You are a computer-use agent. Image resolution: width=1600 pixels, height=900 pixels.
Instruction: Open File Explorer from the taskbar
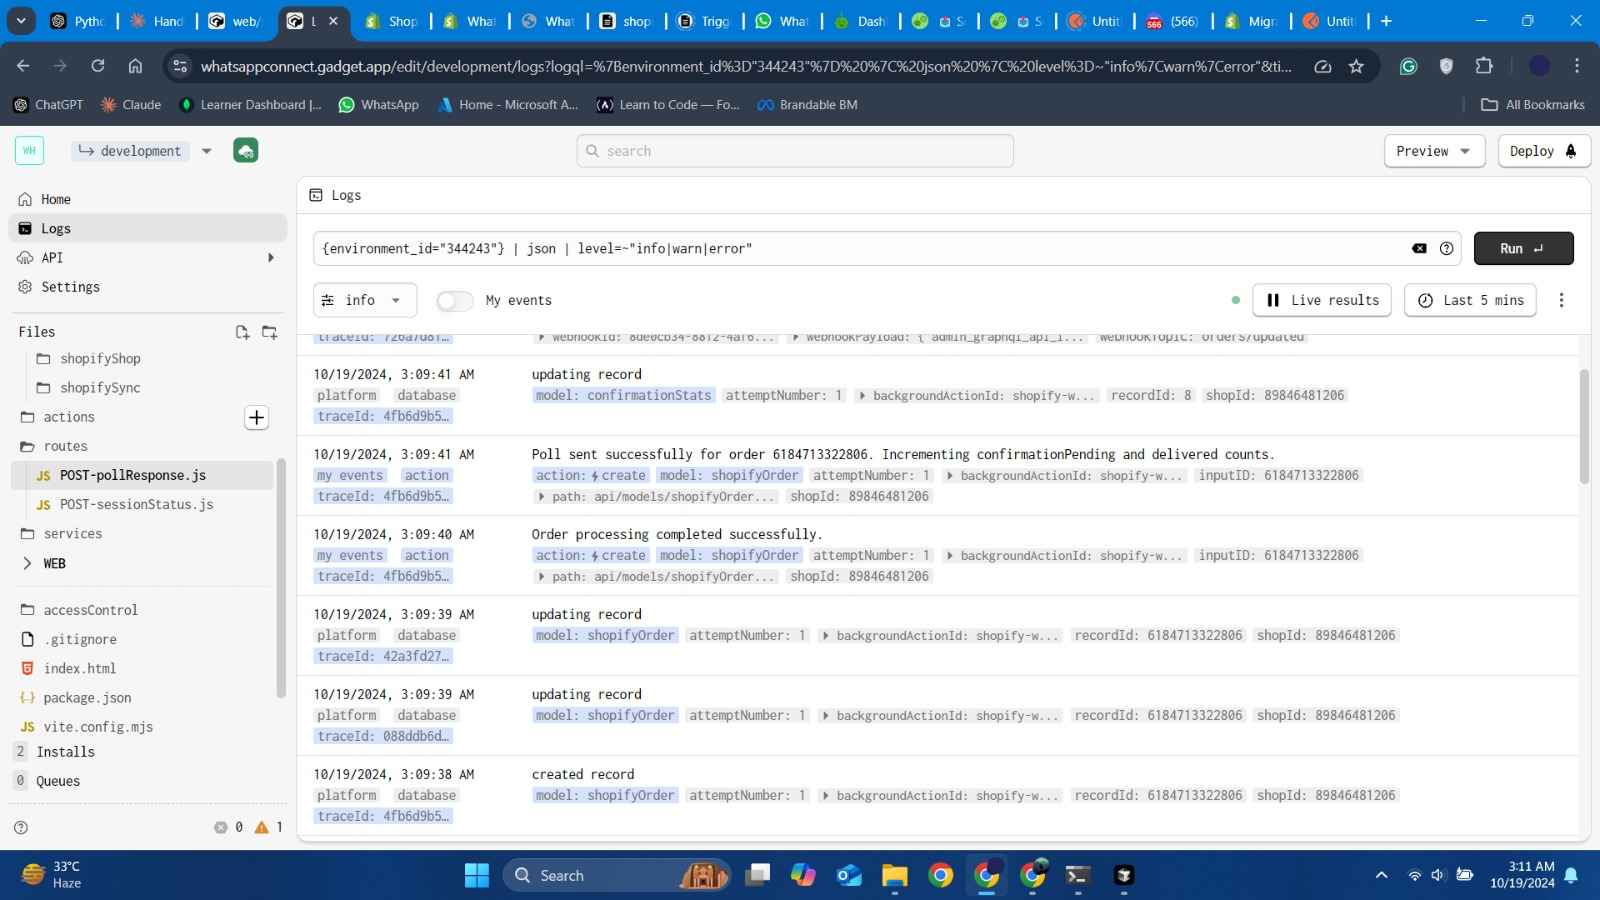click(x=894, y=876)
